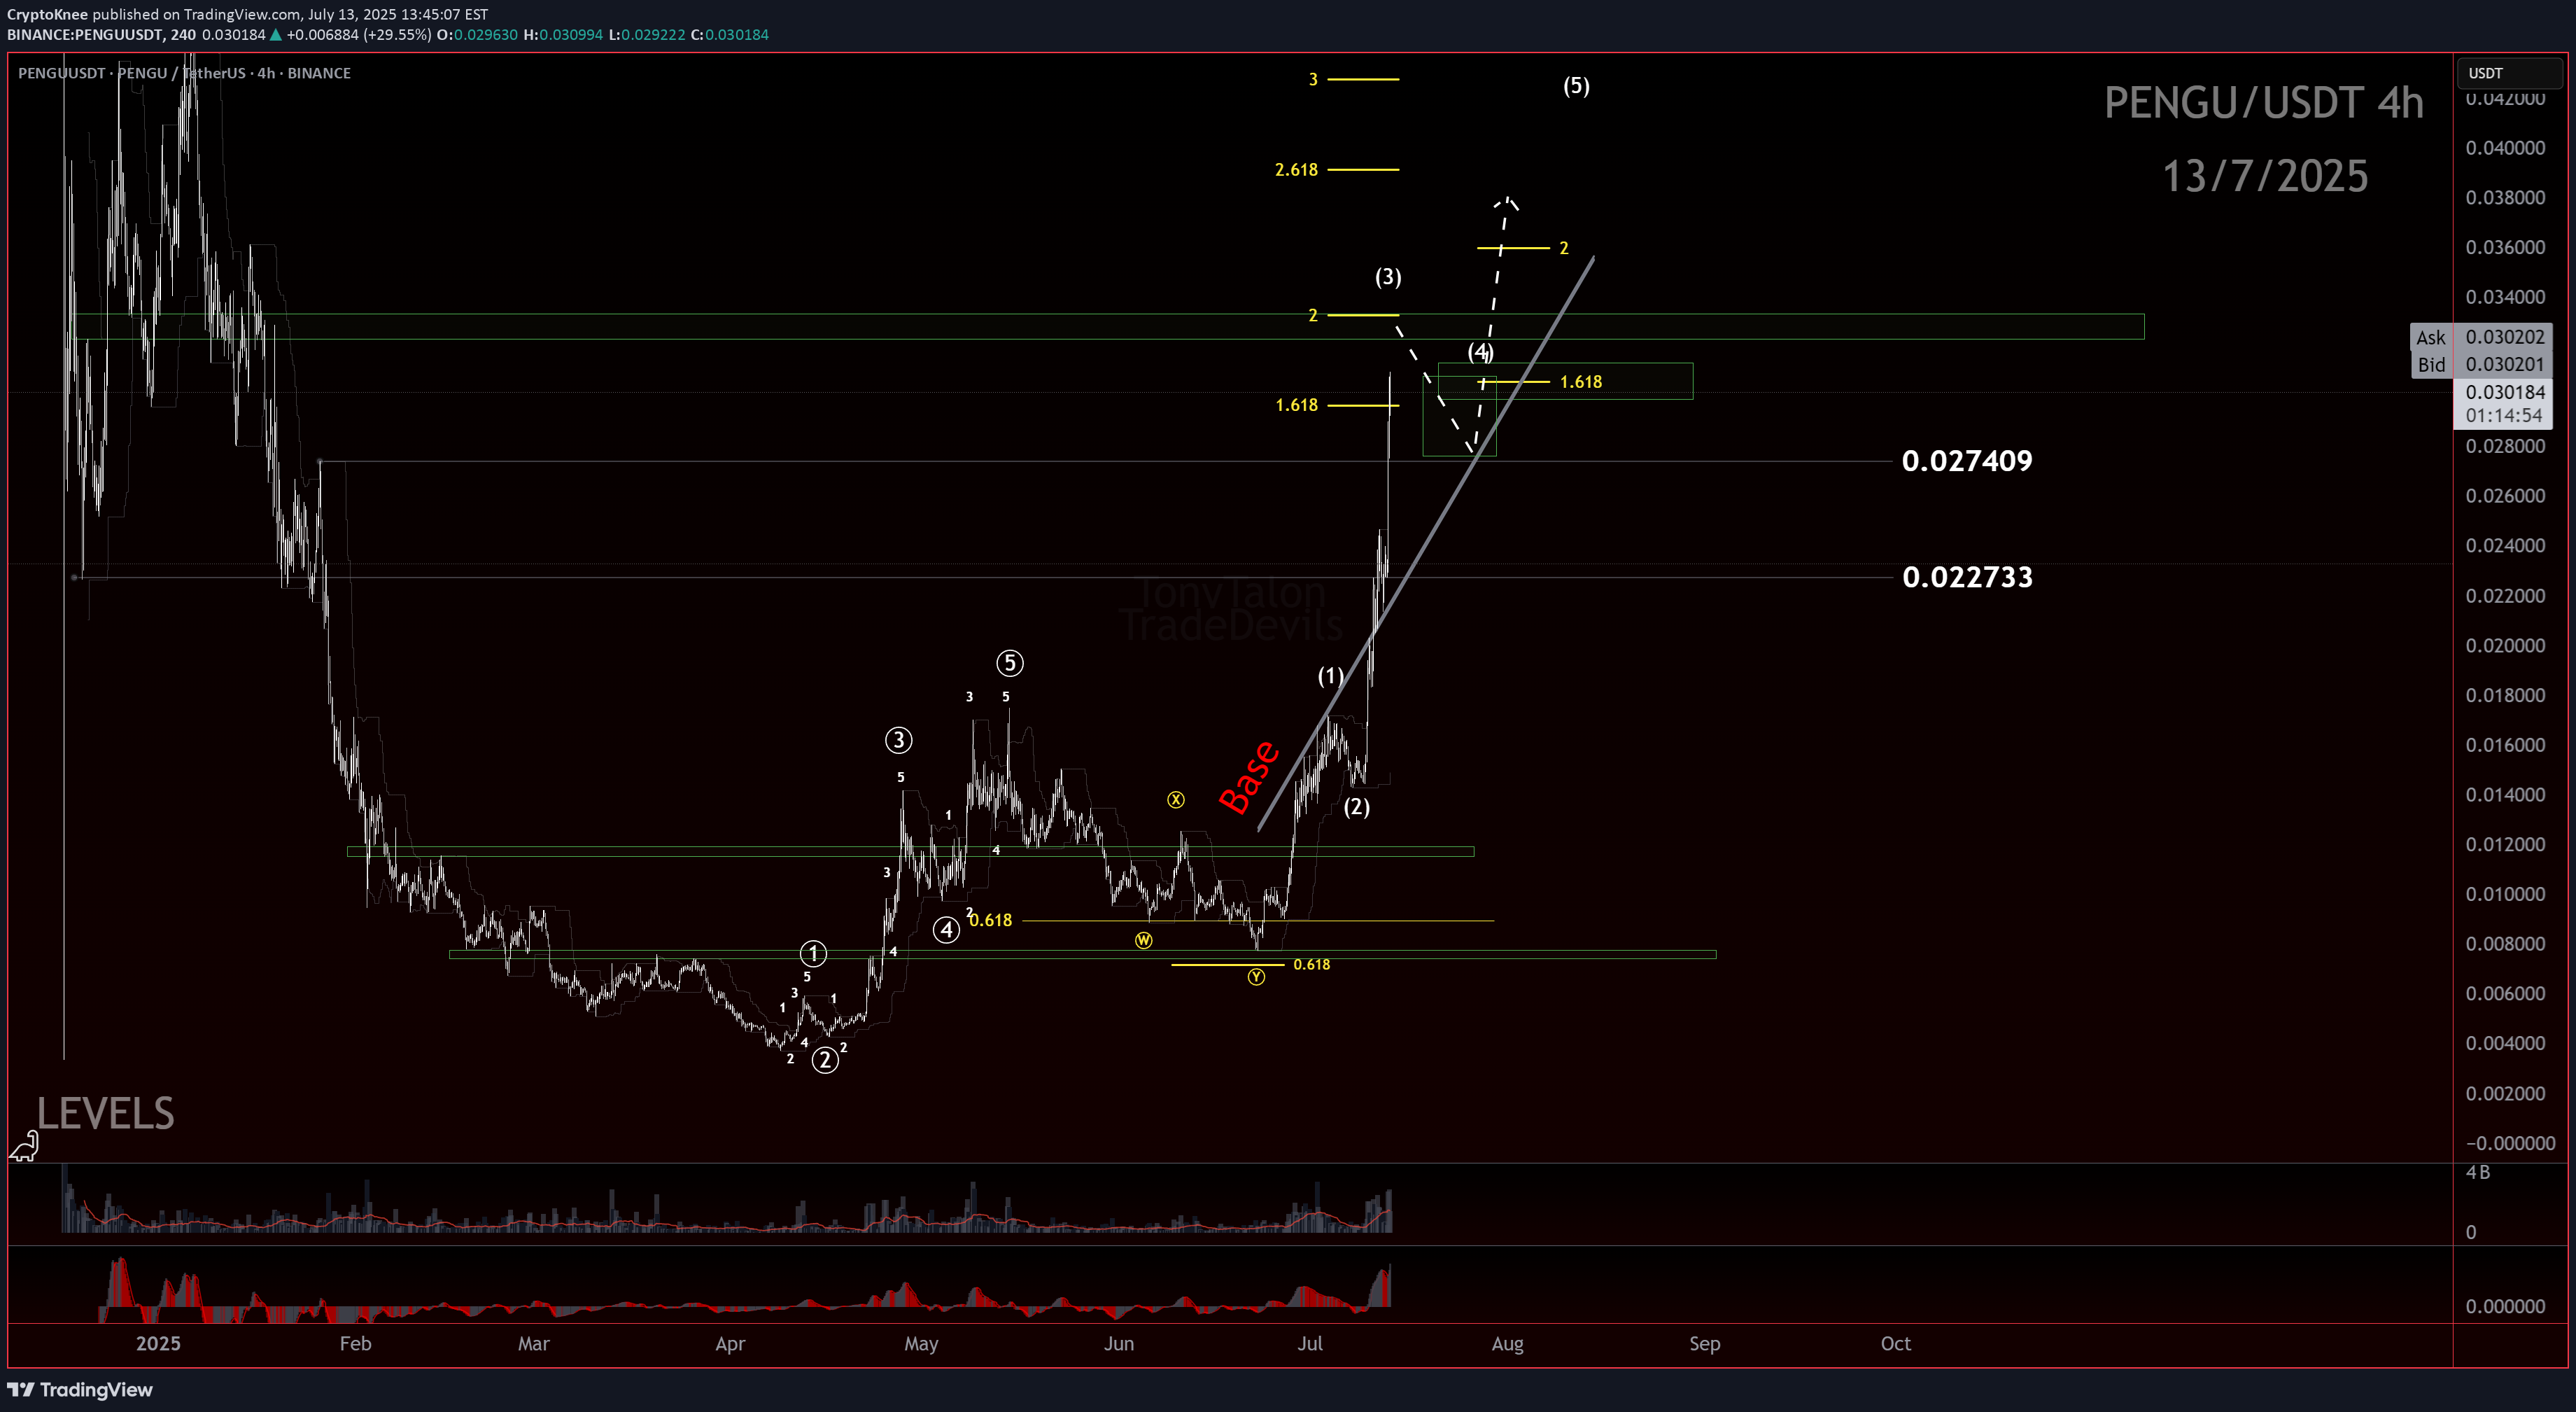2576x1412 pixels.
Task: Select the wave (2) label
Action: tap(1357, 807)
